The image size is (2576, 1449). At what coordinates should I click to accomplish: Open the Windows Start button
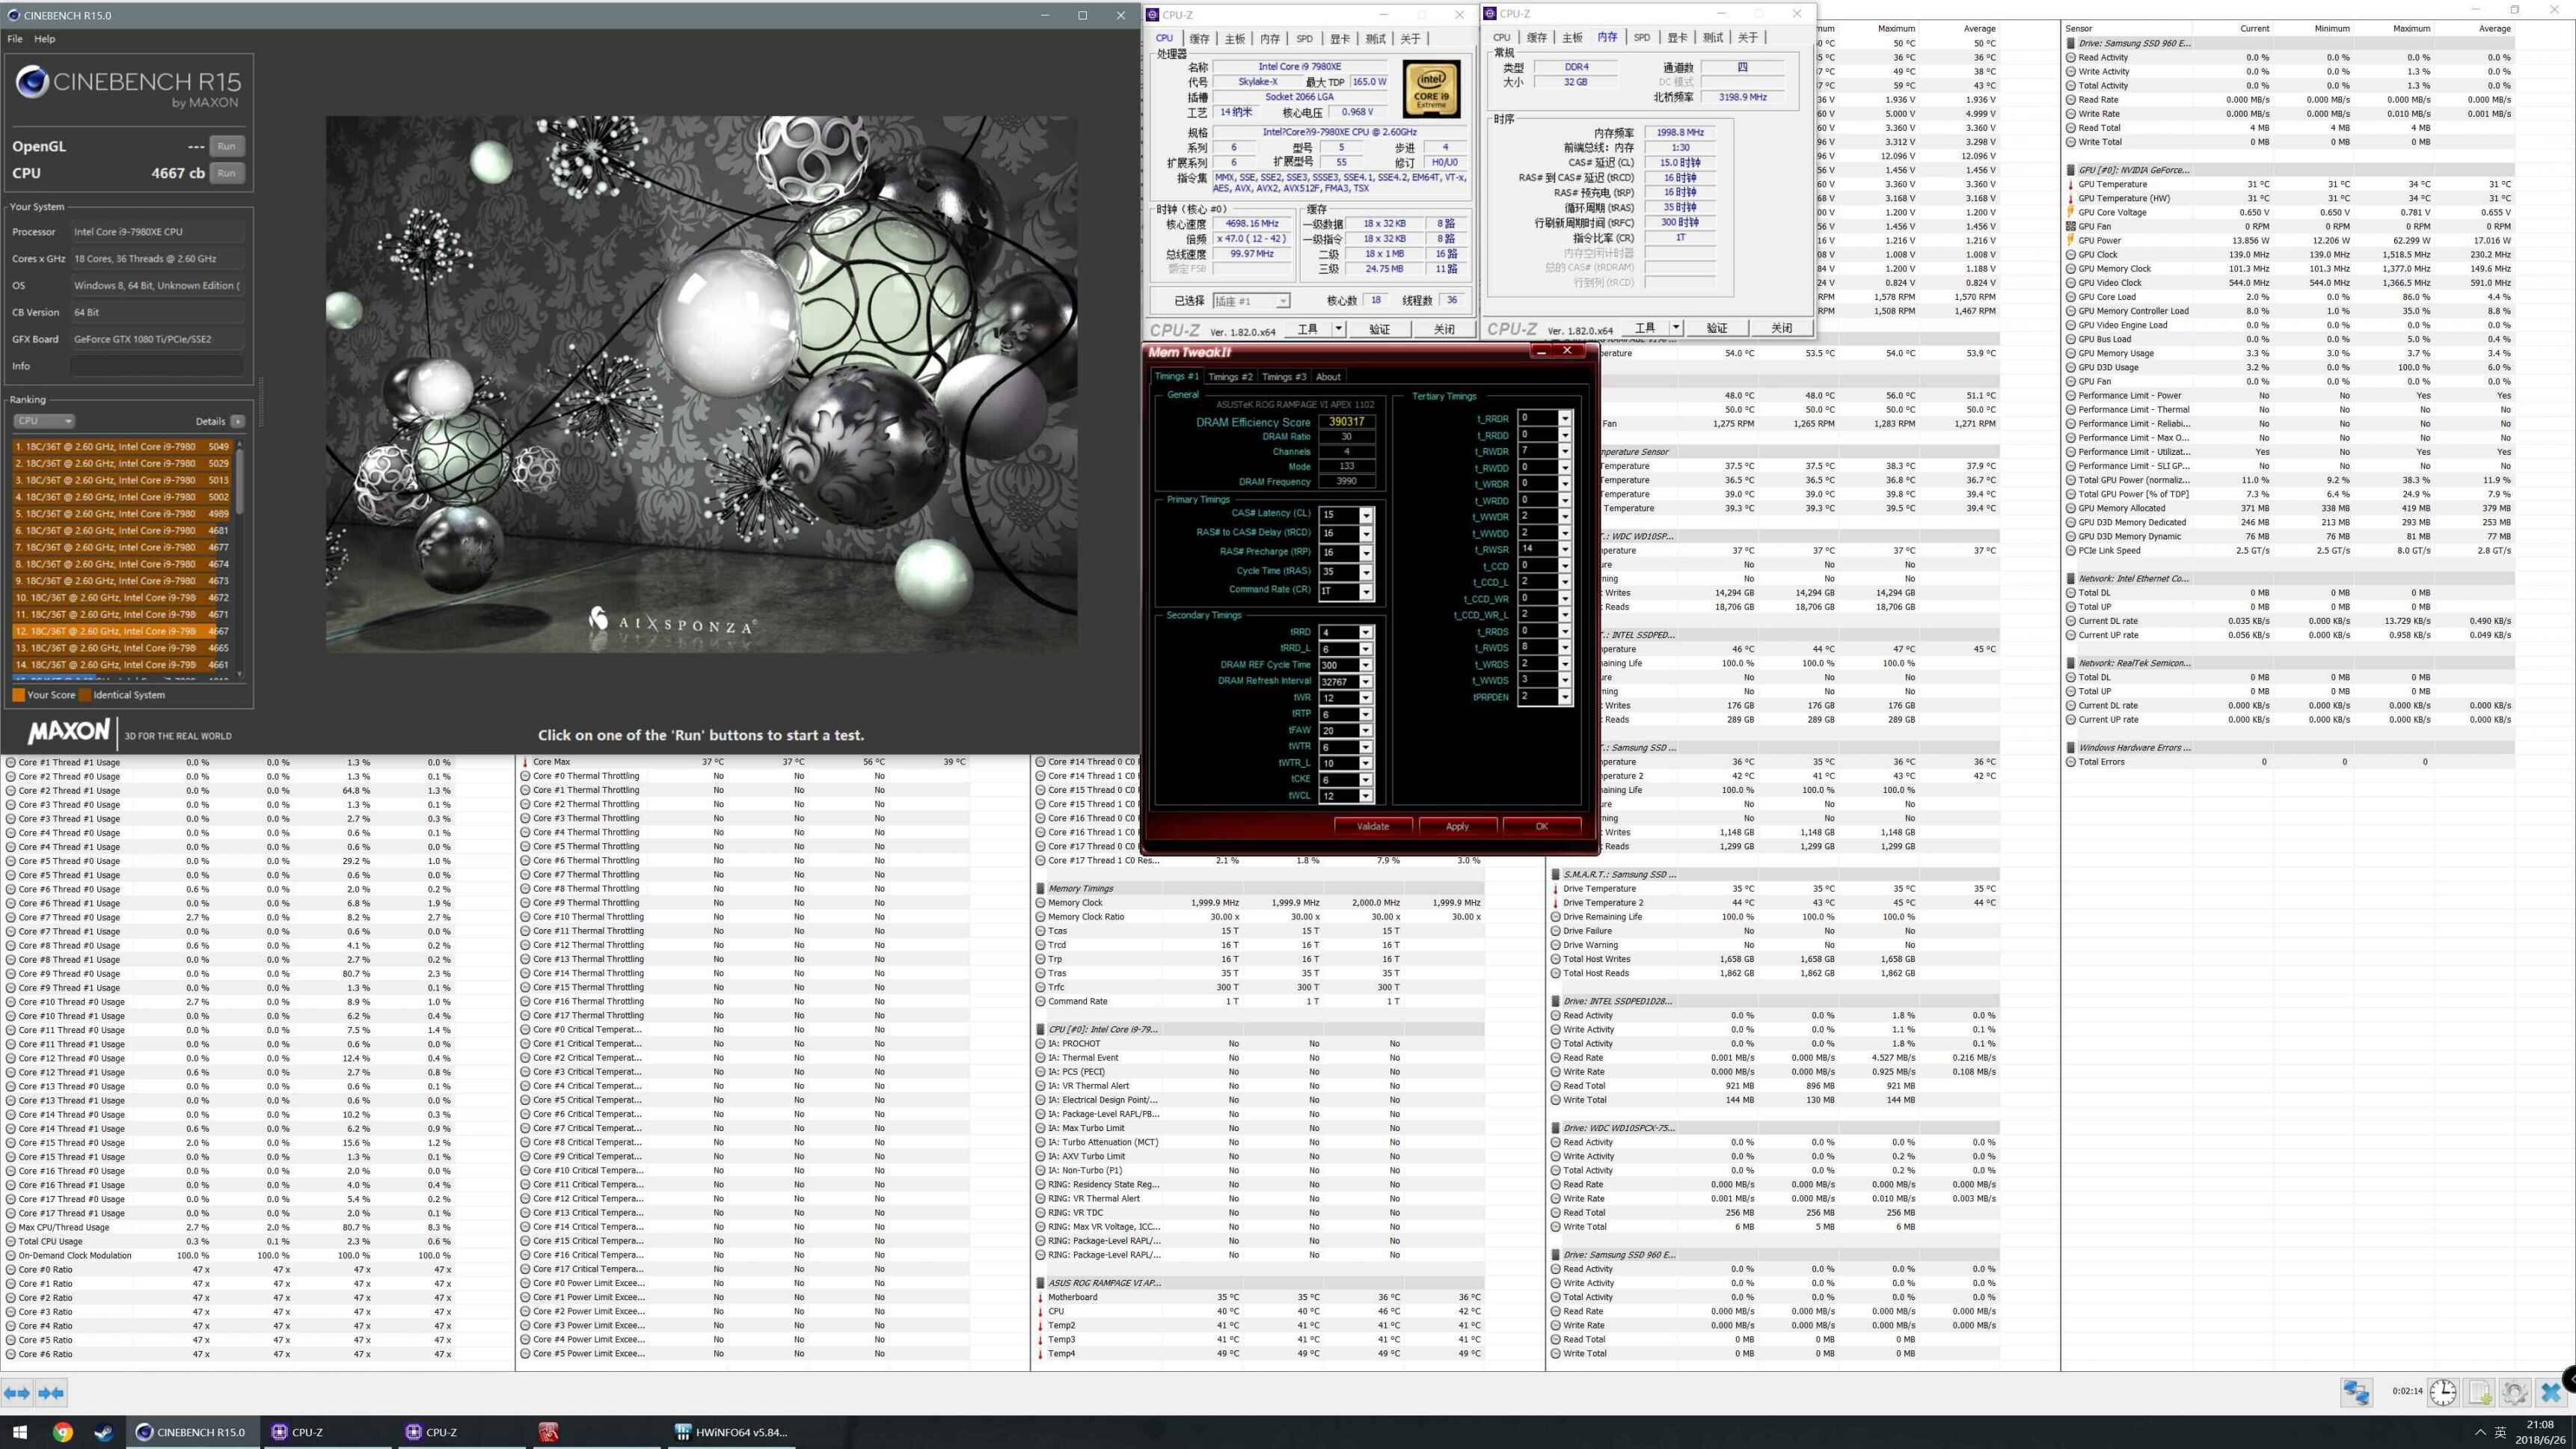click(x=19, y=1432)
